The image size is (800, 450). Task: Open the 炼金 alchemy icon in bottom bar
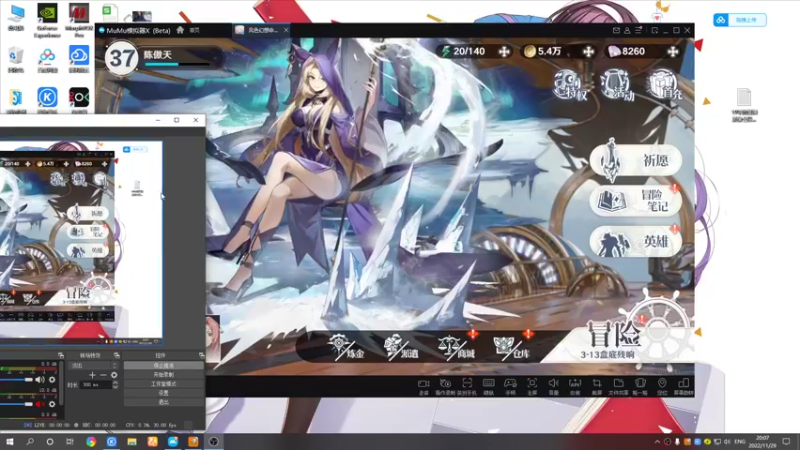(x=347, y=347)
